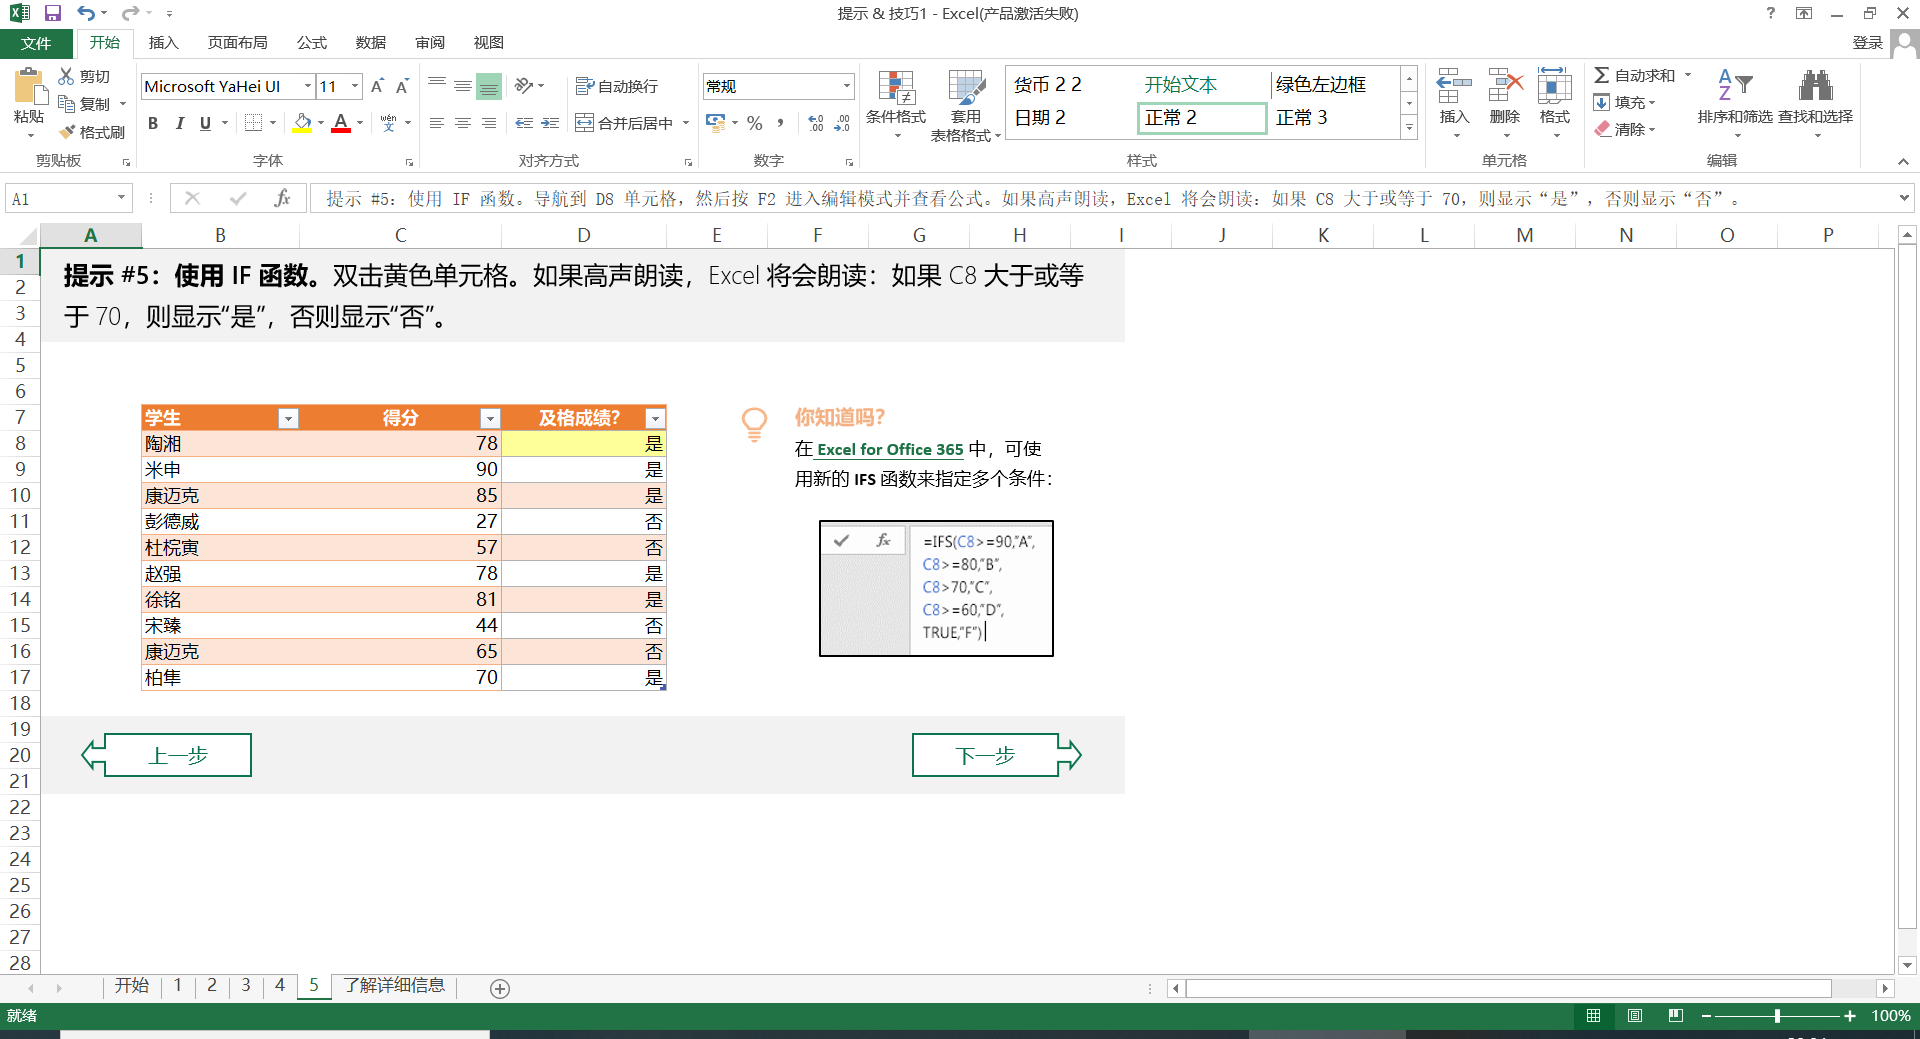Toggle italic formatting
The image size is (1920, 1039).
(x=179, y=123)
